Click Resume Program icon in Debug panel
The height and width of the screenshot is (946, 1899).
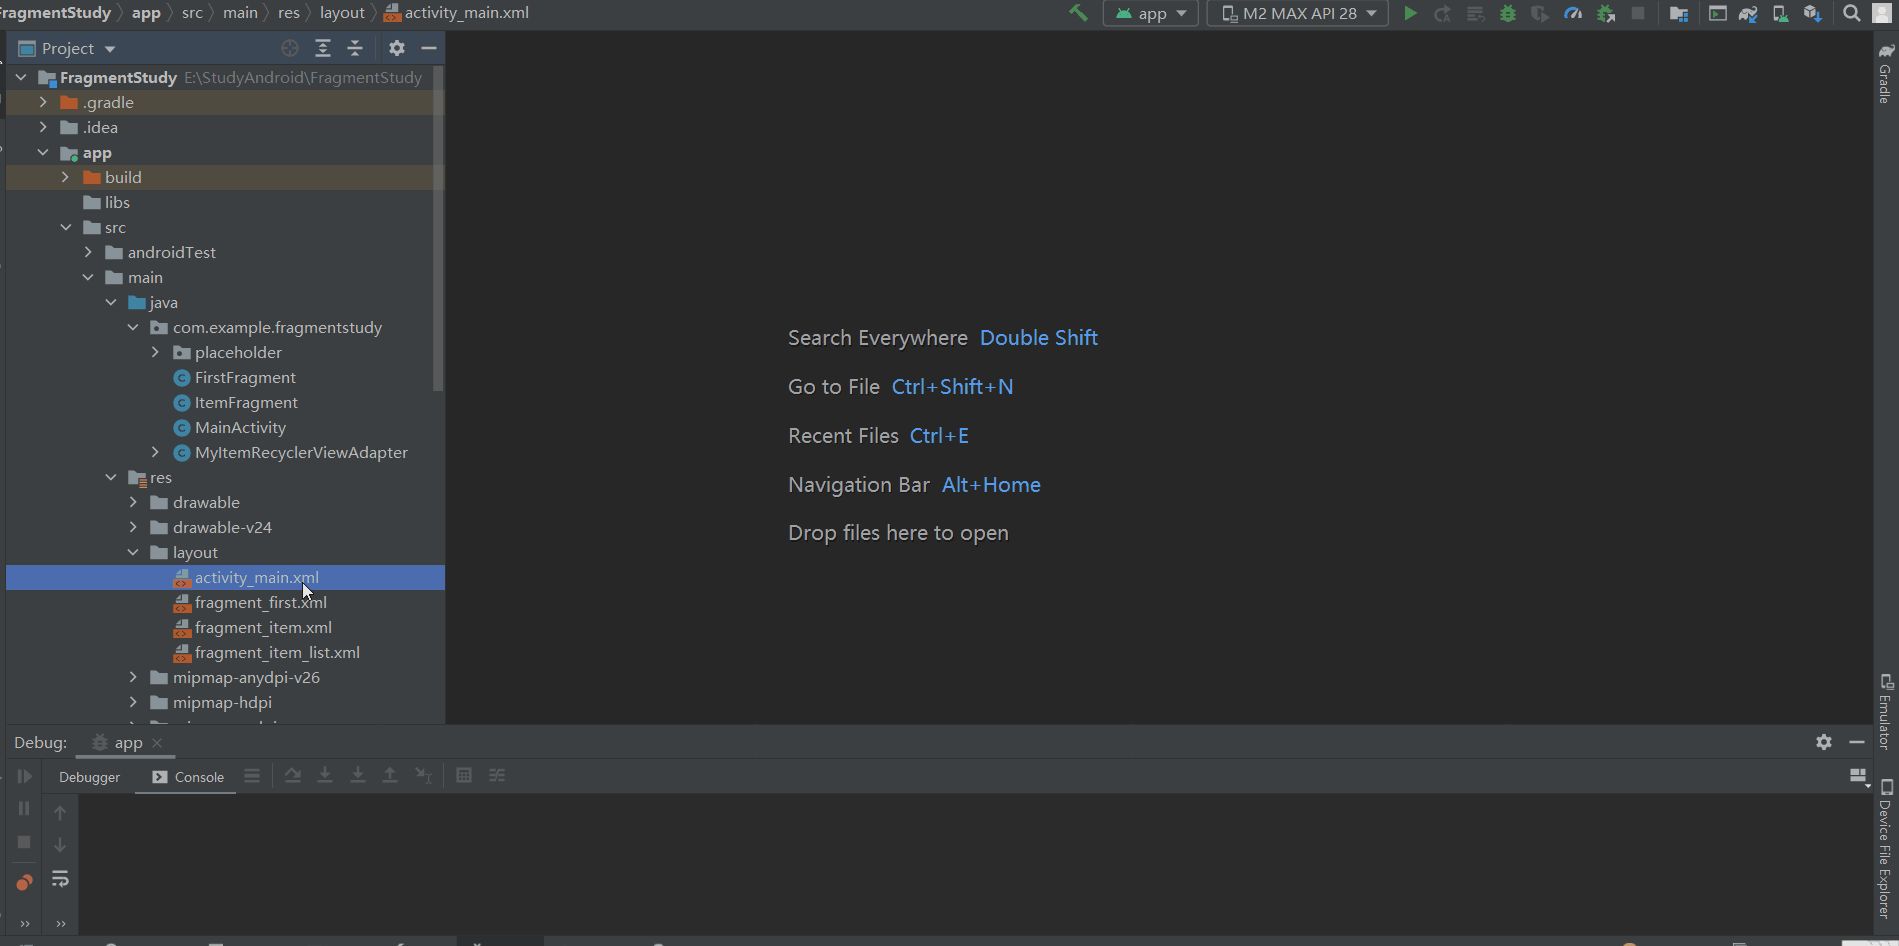tap(24, 776)
